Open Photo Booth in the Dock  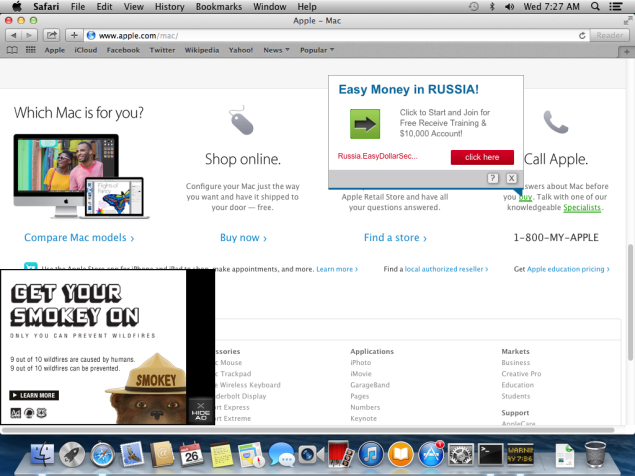click(x=341, y=454)
